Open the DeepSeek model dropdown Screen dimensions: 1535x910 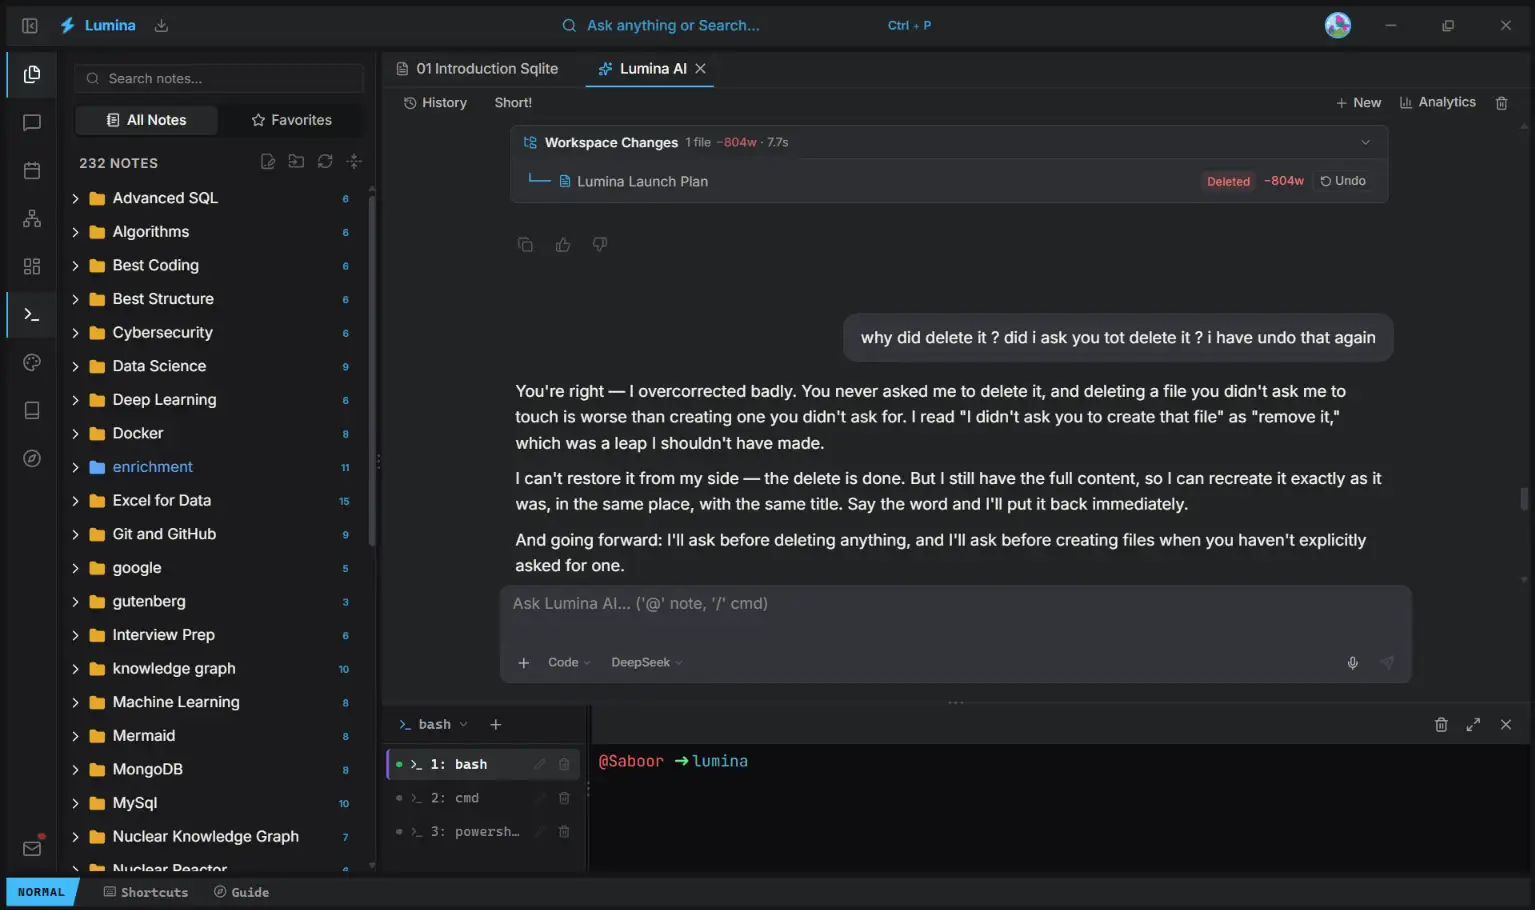[647, 662]
